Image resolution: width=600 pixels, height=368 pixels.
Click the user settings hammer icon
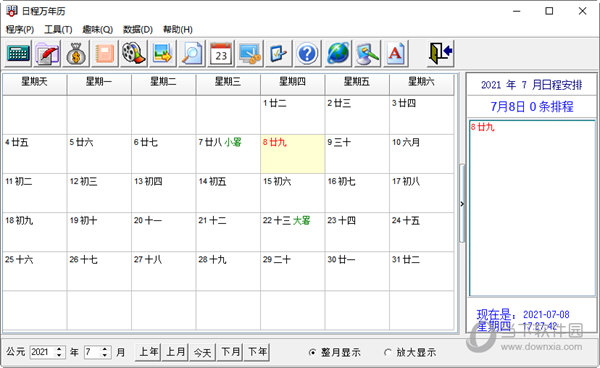[x=367, y=54]
